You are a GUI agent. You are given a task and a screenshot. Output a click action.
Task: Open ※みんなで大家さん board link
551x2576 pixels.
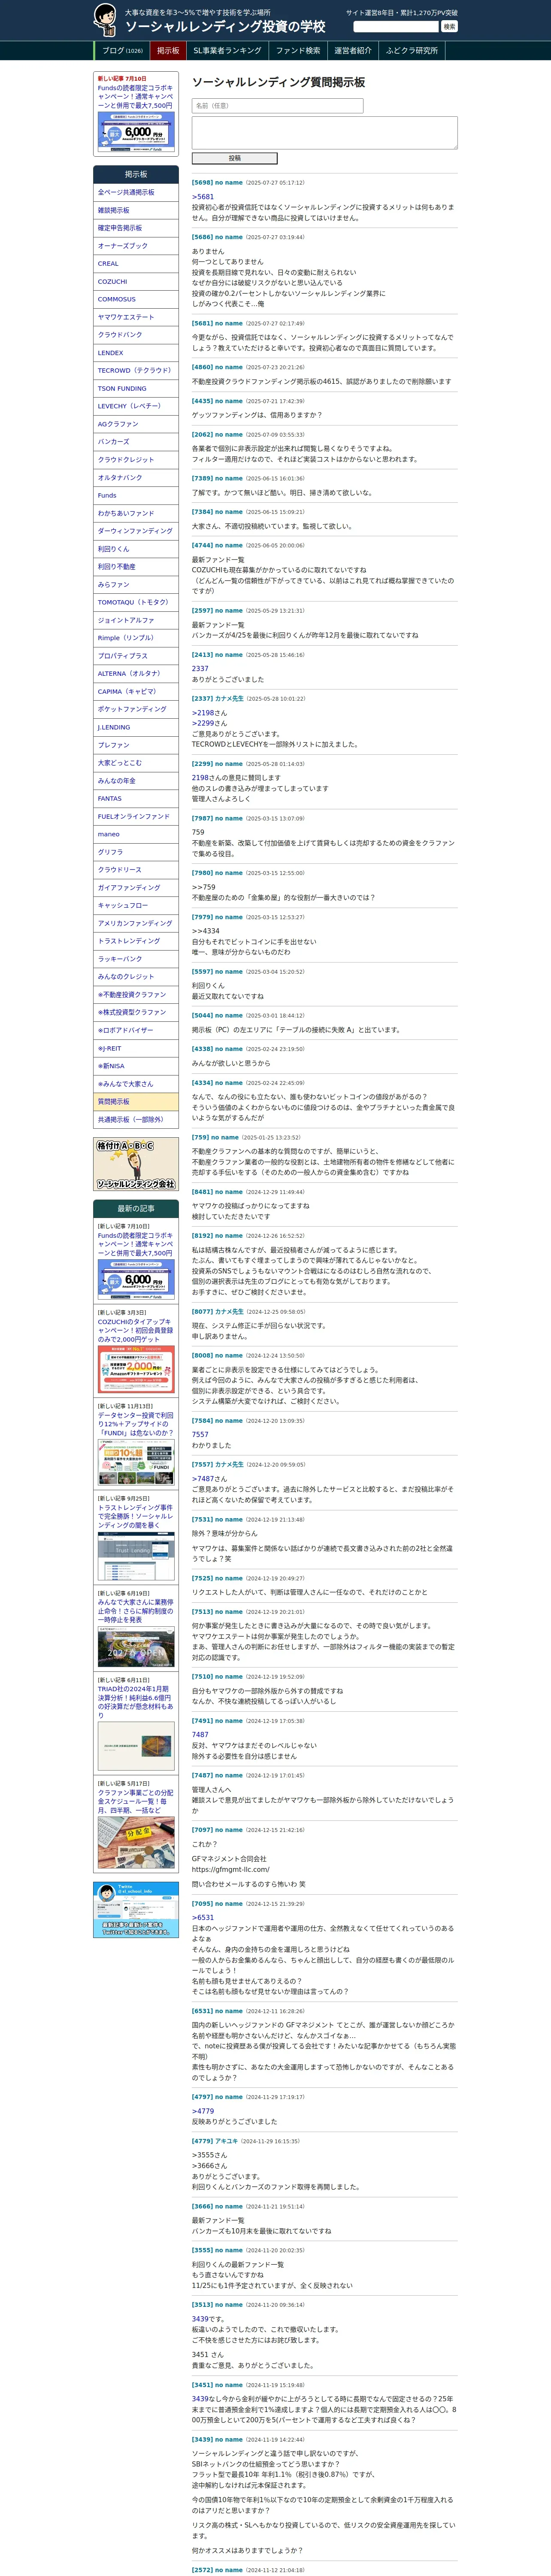(x=136, y=1084)
